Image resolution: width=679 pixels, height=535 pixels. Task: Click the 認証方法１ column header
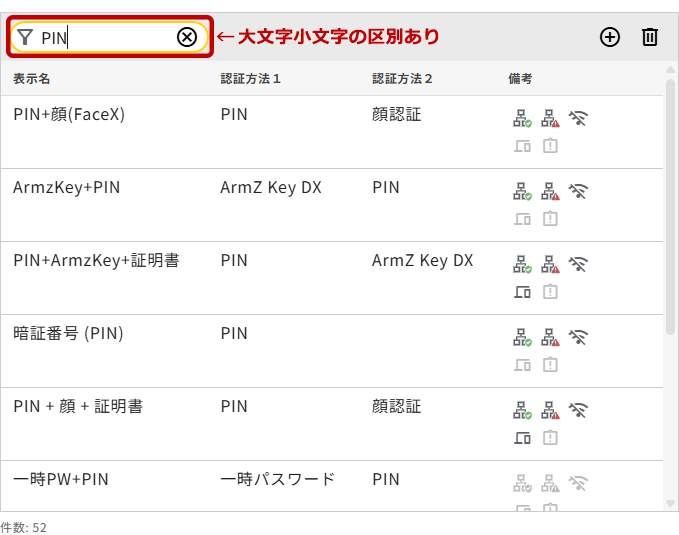tap(250, 78)
